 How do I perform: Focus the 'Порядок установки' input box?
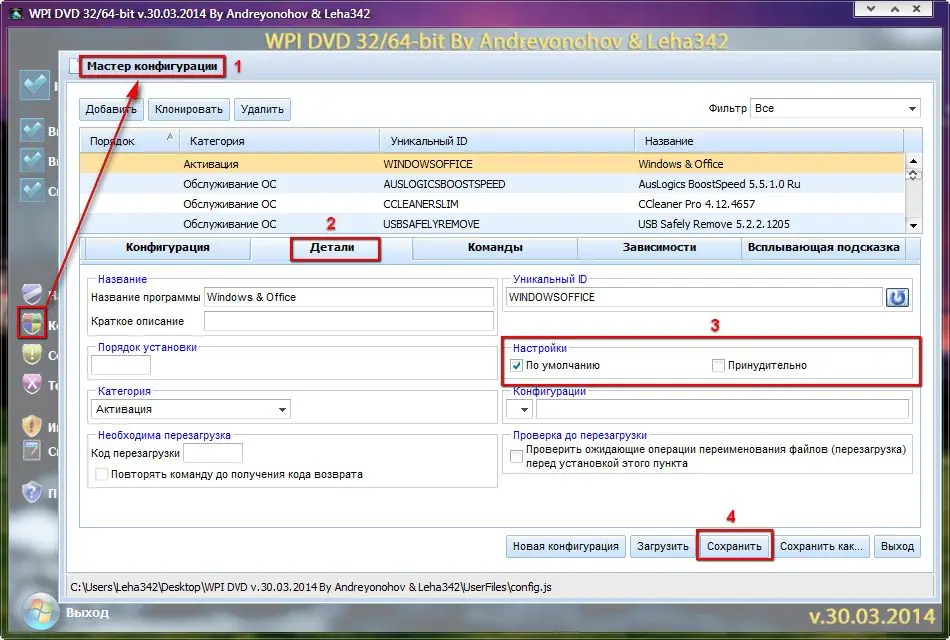click(121, 365)
